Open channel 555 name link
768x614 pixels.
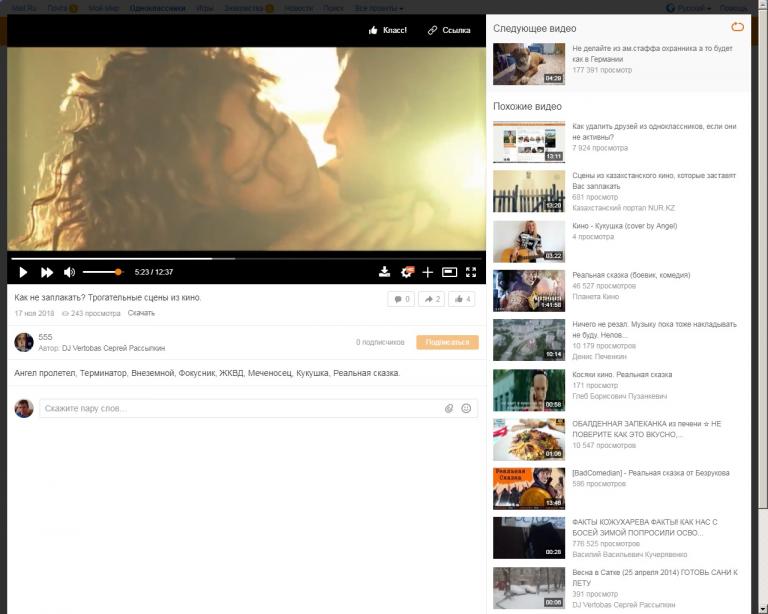point(45,337)
